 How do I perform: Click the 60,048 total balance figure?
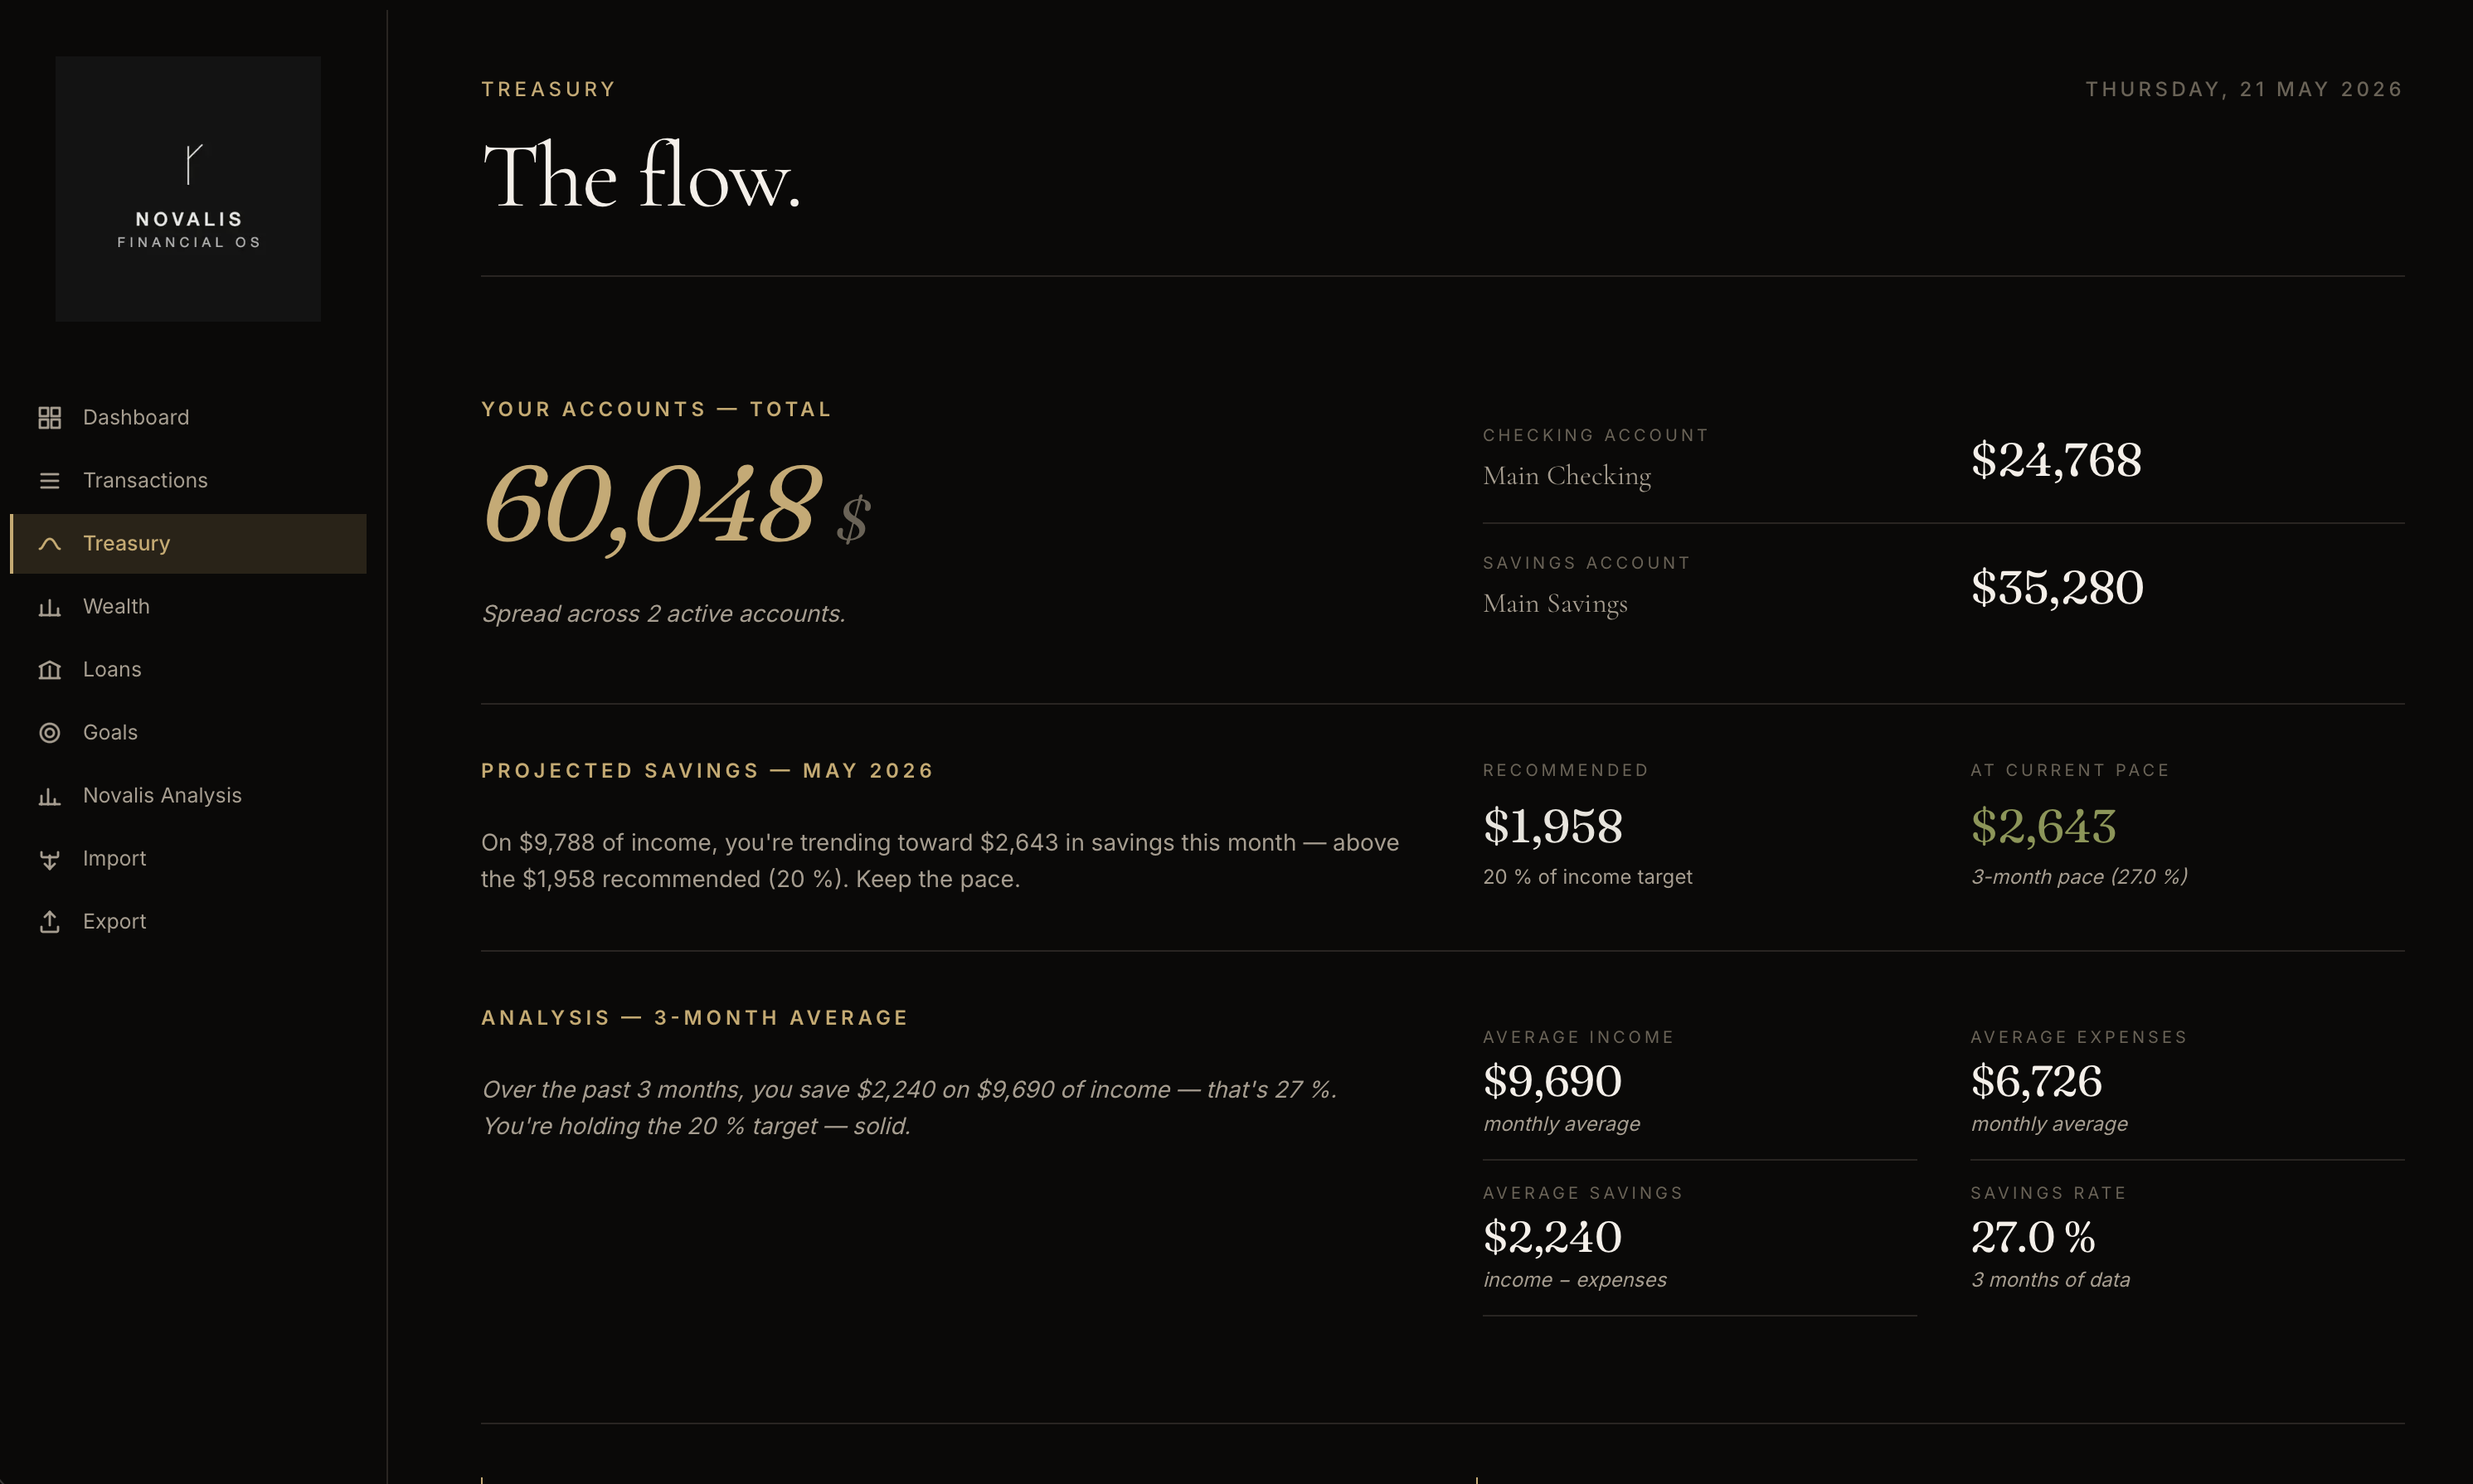click(x=652, y=505)
